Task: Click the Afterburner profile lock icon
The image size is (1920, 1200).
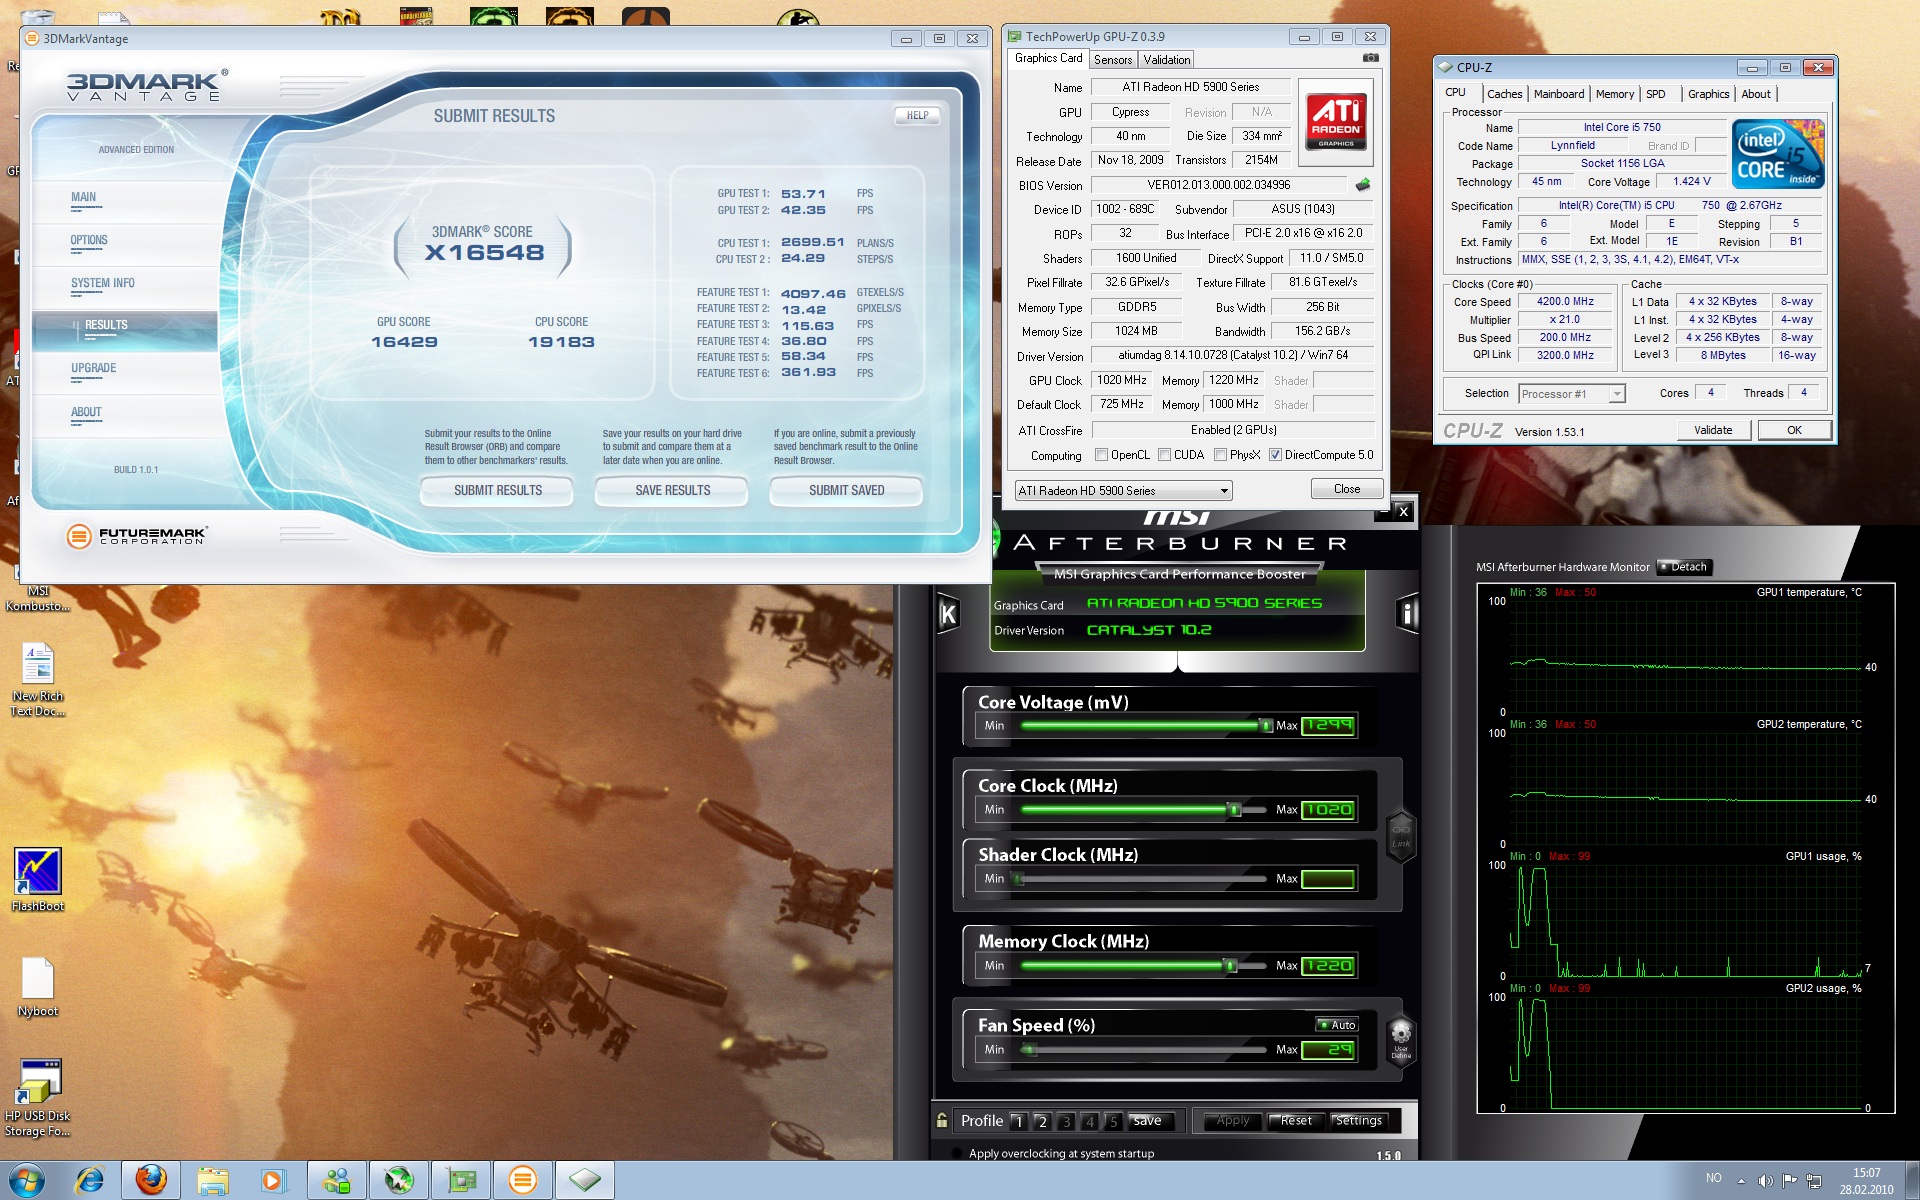Action: [x=941, y=1120]
